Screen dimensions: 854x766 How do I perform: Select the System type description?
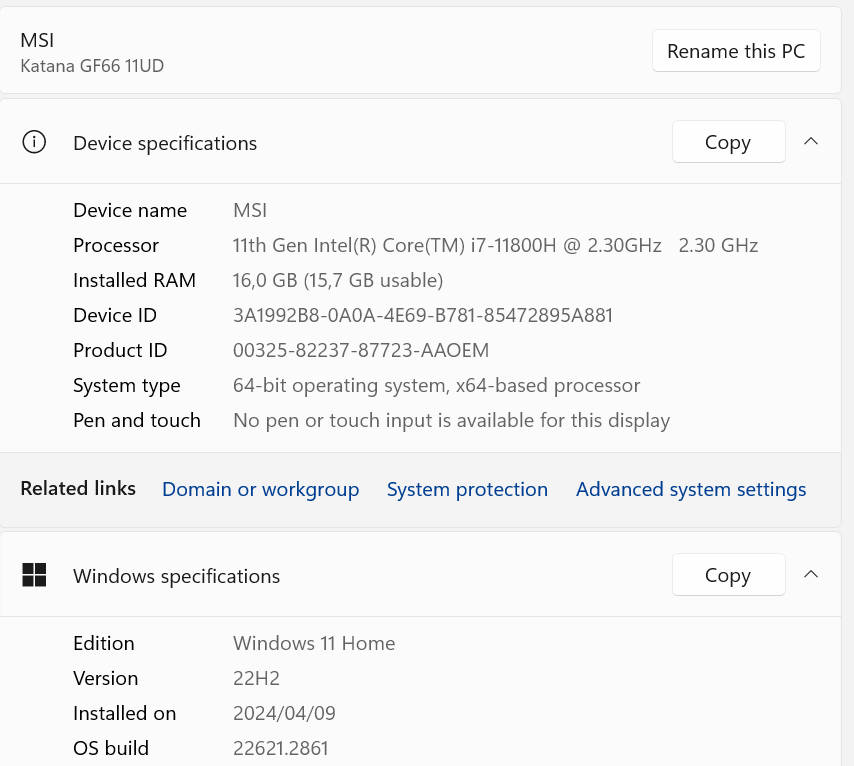click(x=436, y=385)
